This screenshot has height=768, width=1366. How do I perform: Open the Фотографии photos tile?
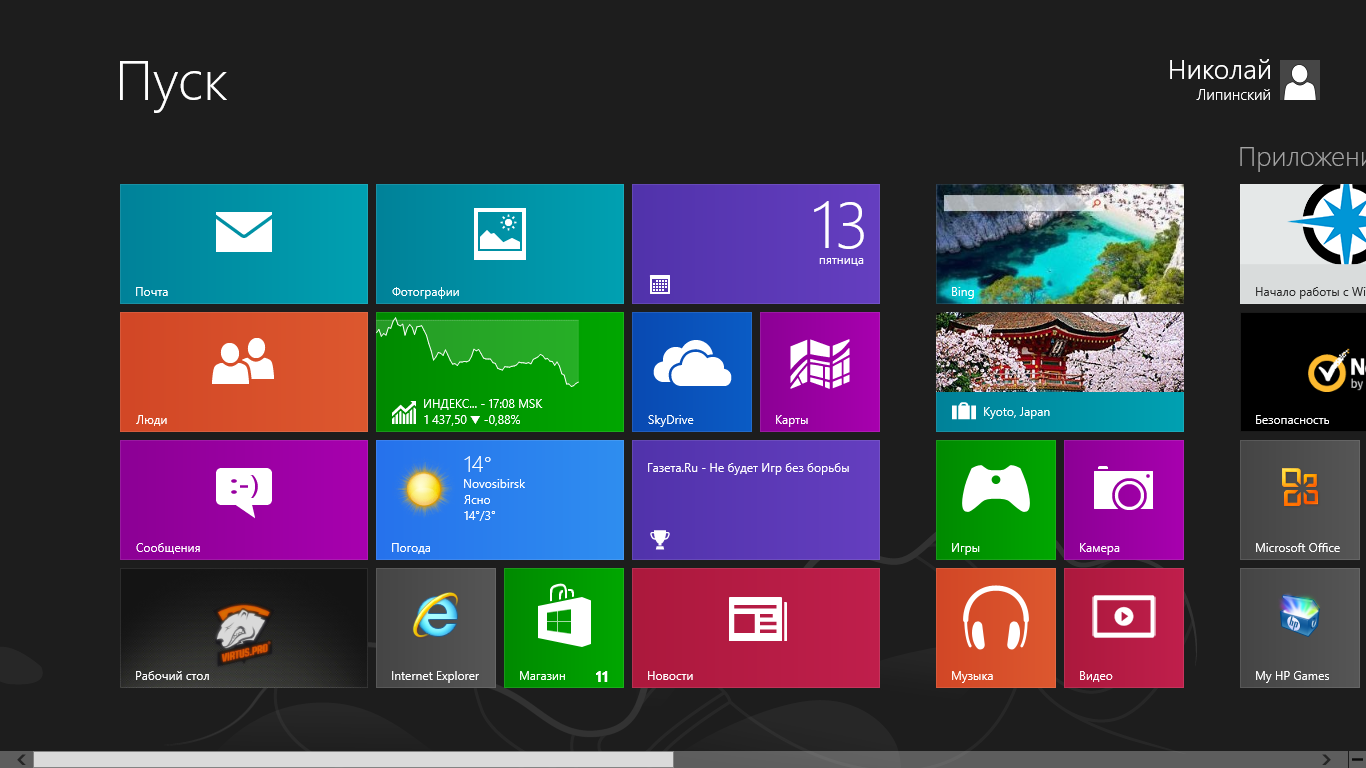tap(500, 244)
